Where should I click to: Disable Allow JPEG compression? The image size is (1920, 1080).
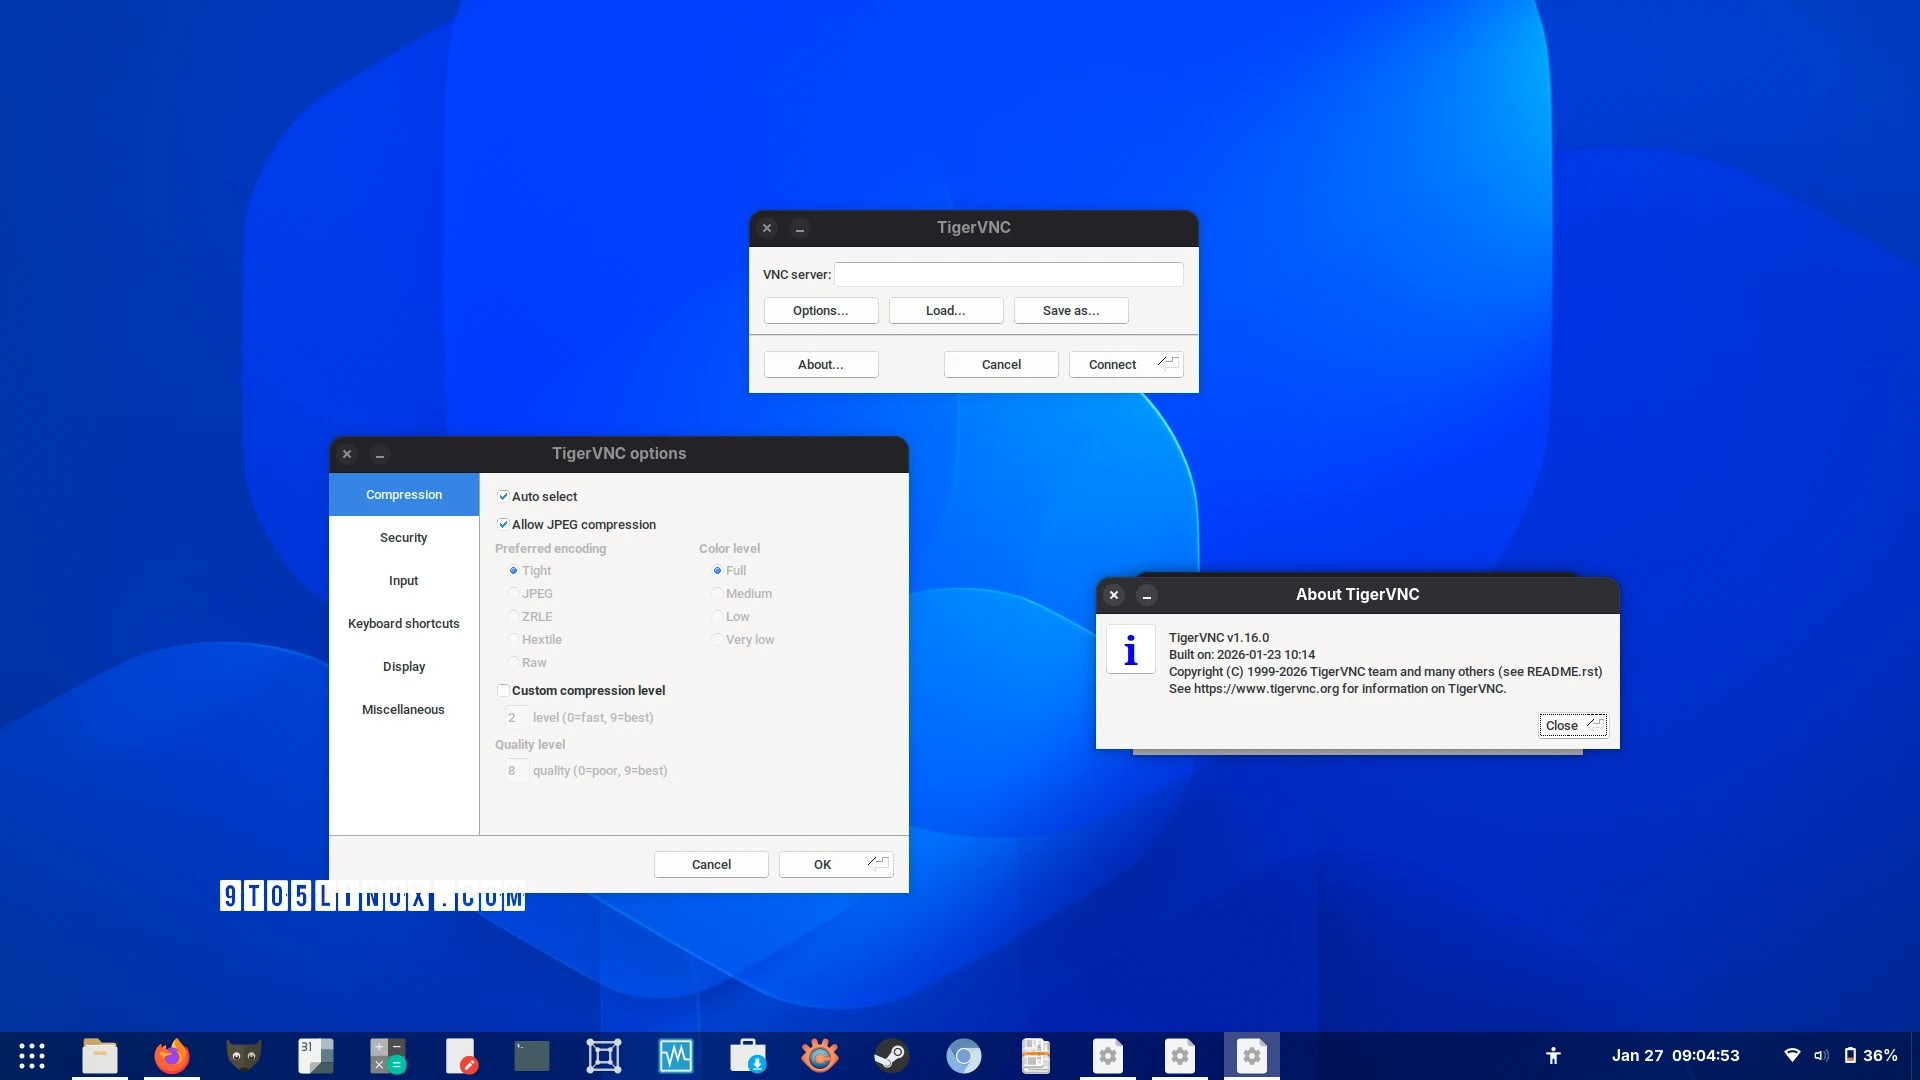pyautogui.click(x=503, y=524)
